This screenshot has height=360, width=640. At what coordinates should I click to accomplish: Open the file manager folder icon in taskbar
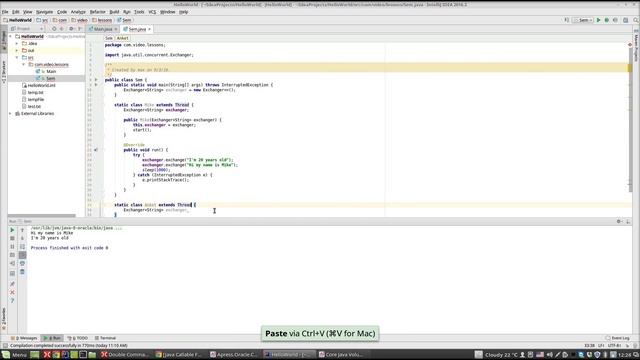[92, 355]
